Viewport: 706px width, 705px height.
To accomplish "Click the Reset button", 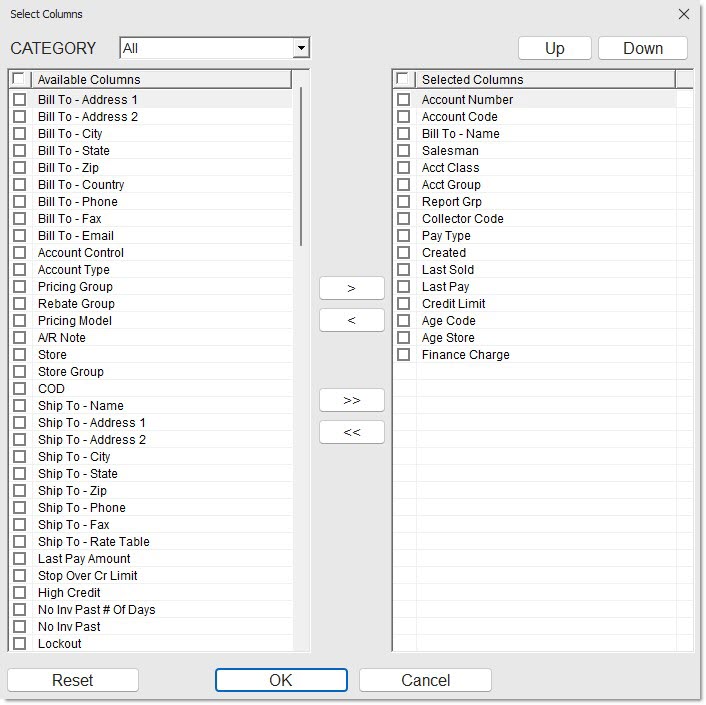I will 73,680.
